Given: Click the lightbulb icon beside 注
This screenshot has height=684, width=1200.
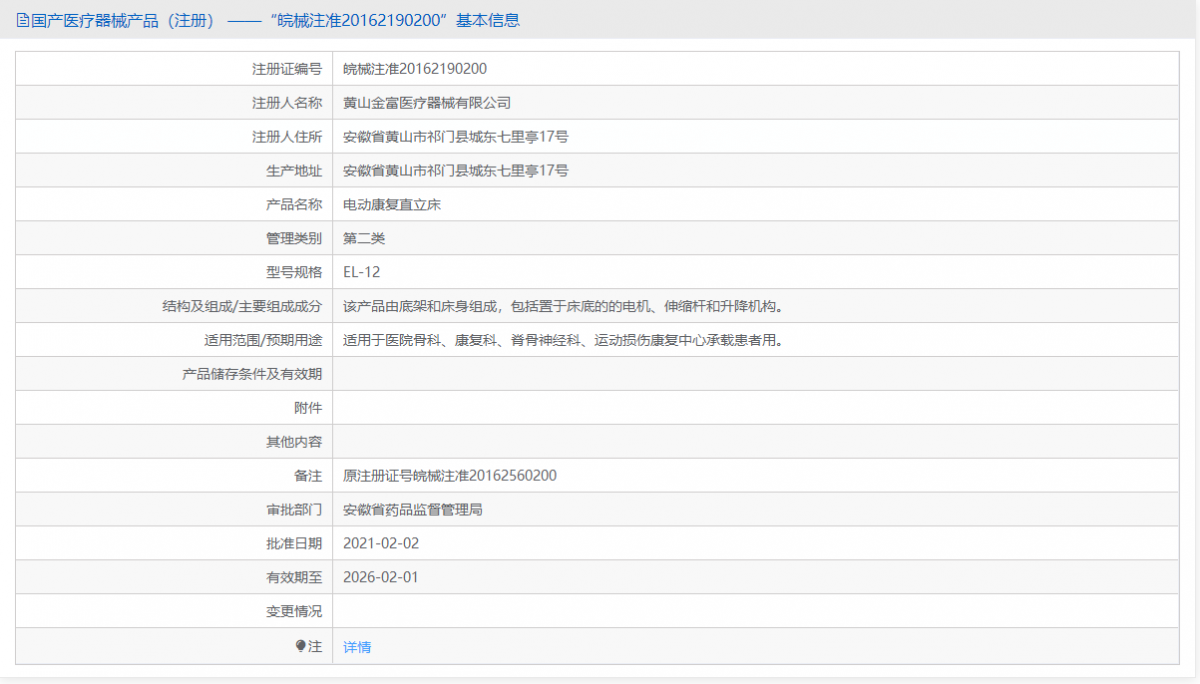Looking at the screenshot, I should [301, 646].
